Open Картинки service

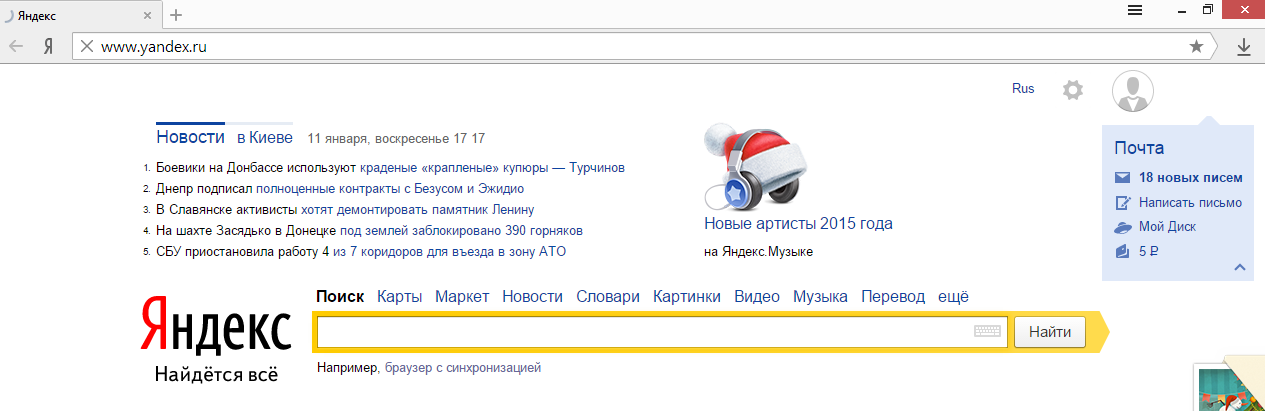click(x=687, y=297)
